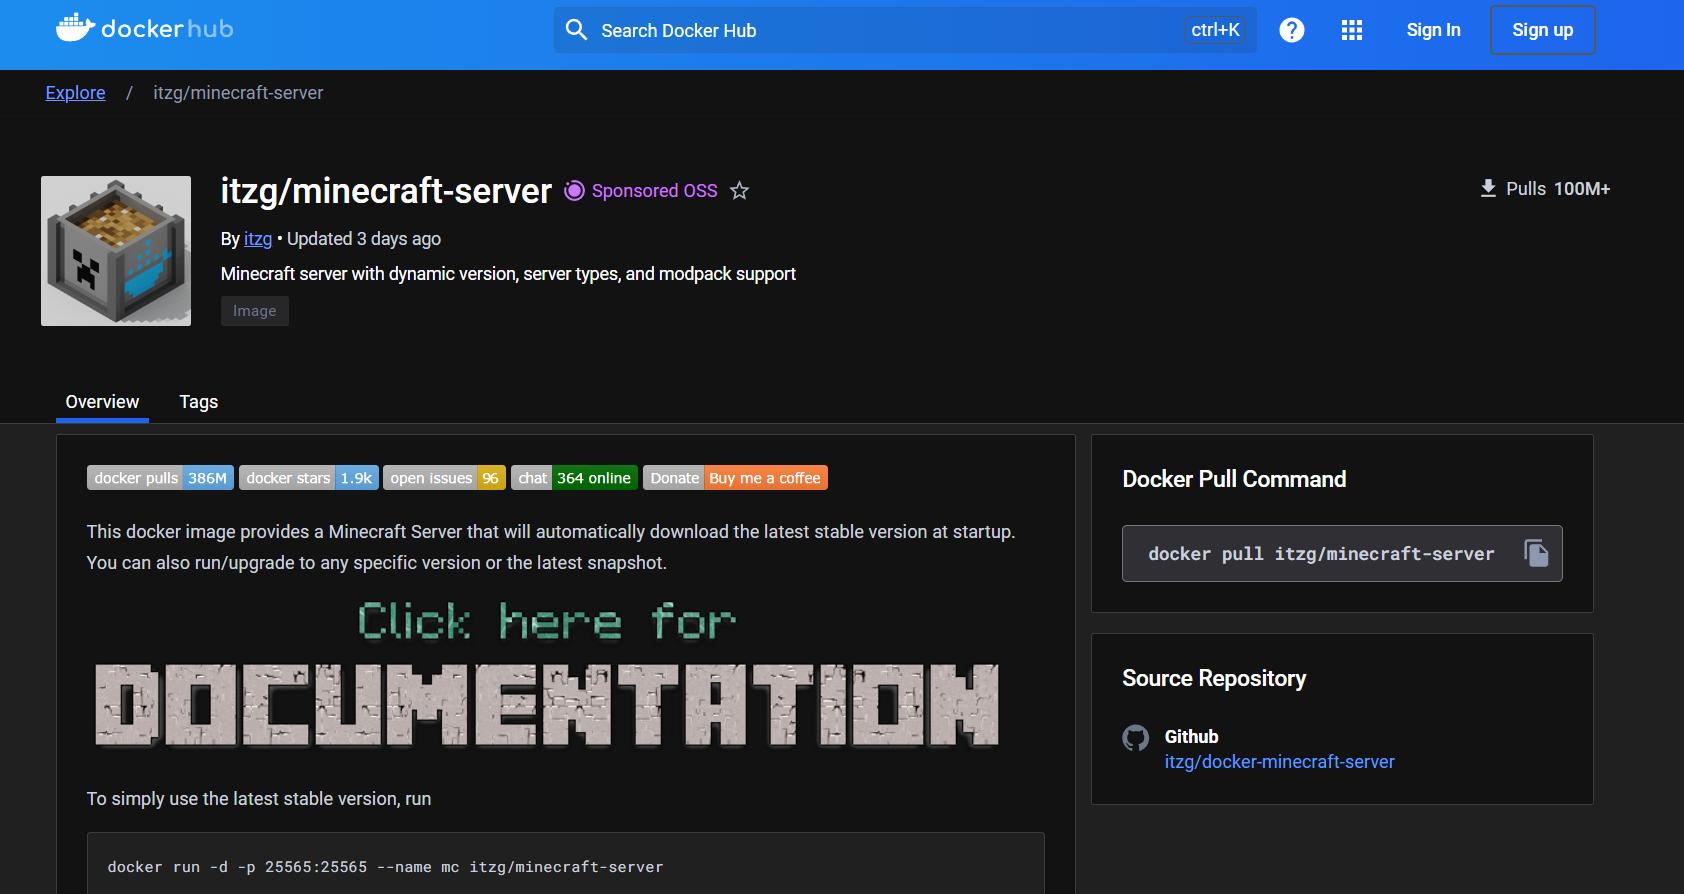Click the search magnifier icon
Screen dimensions: 1684x894
tap(576, 30)
